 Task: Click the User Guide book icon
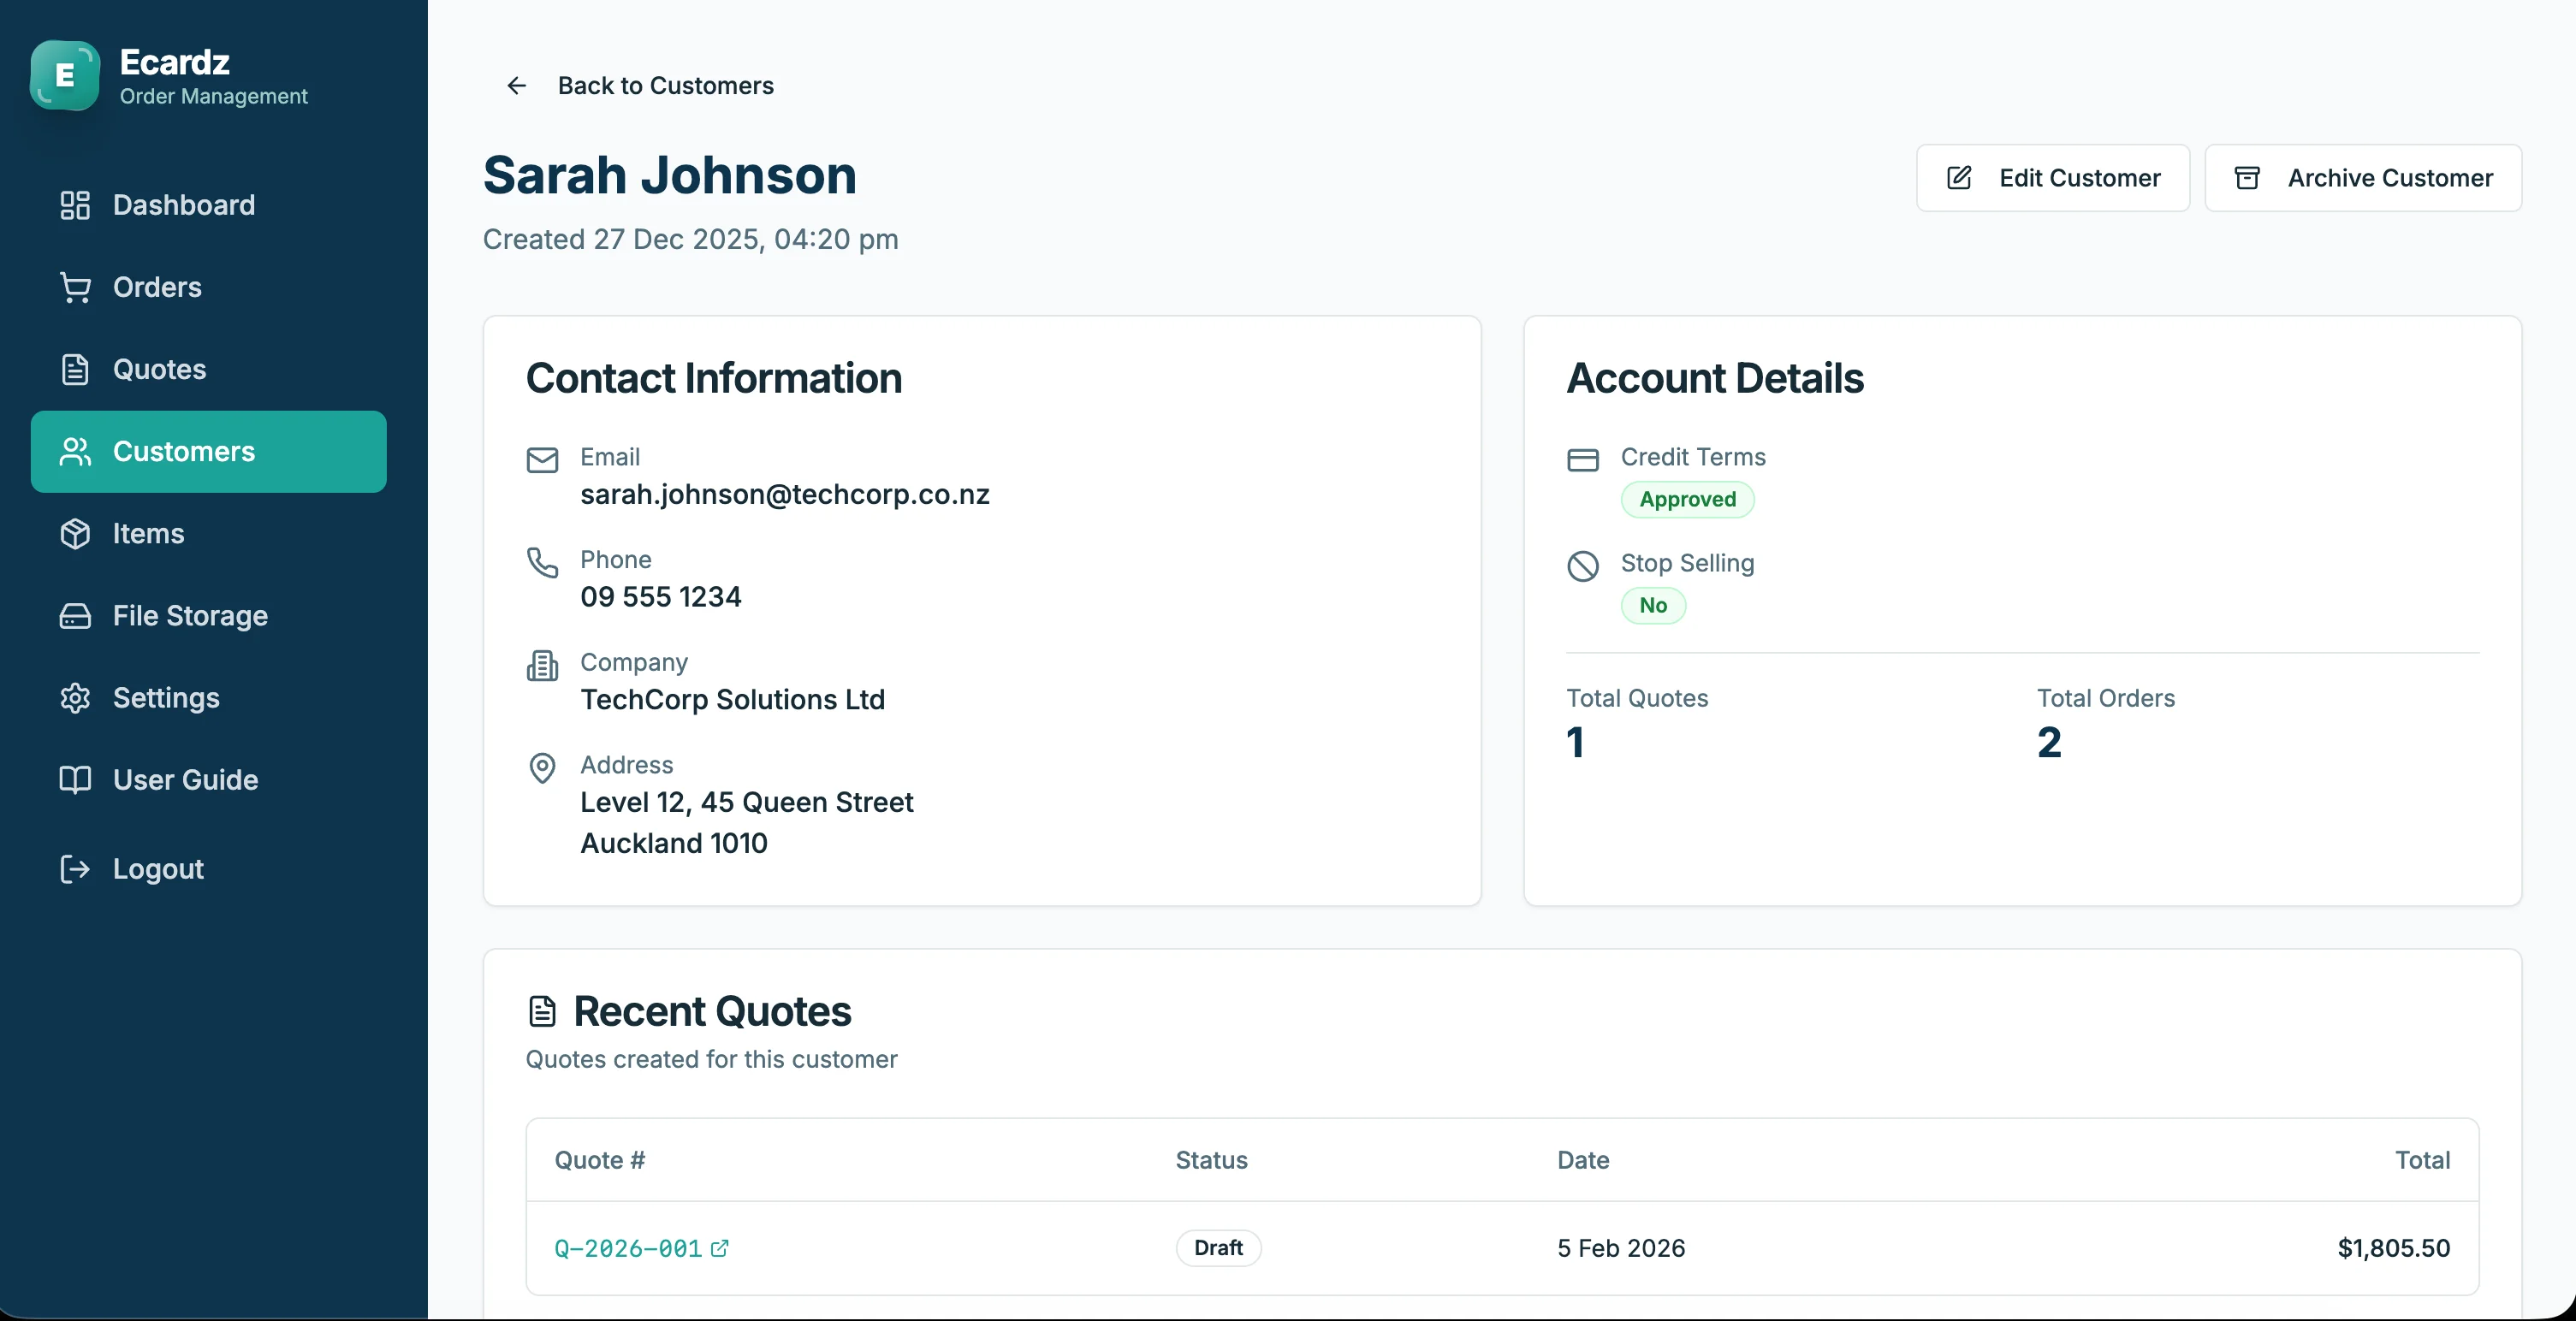click(75, 779)
